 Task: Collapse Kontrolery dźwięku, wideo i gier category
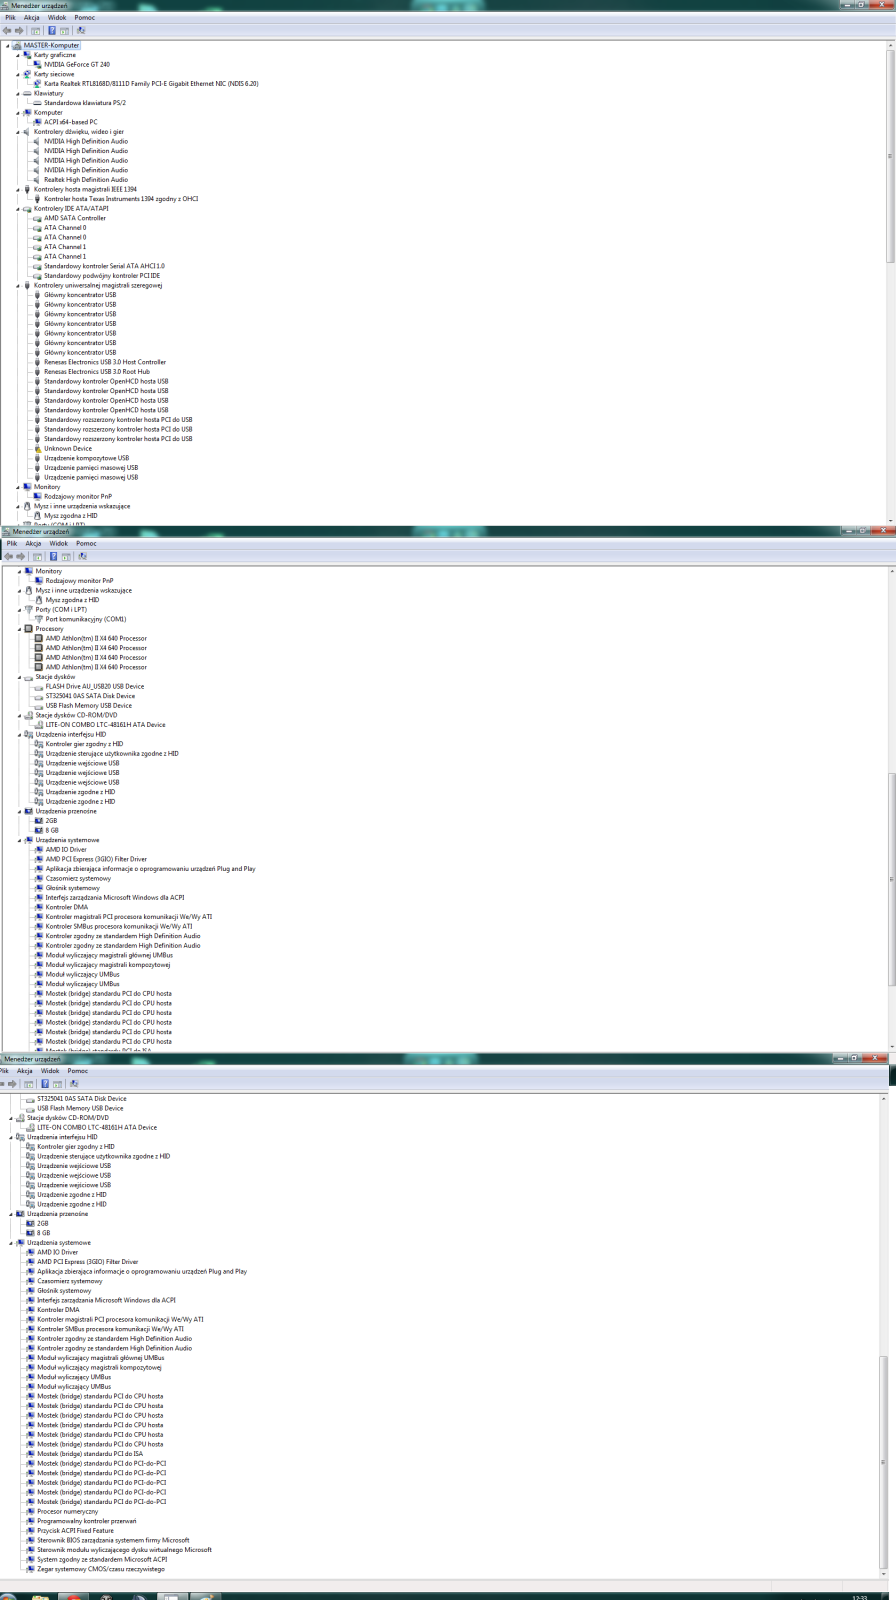(18, 132)
